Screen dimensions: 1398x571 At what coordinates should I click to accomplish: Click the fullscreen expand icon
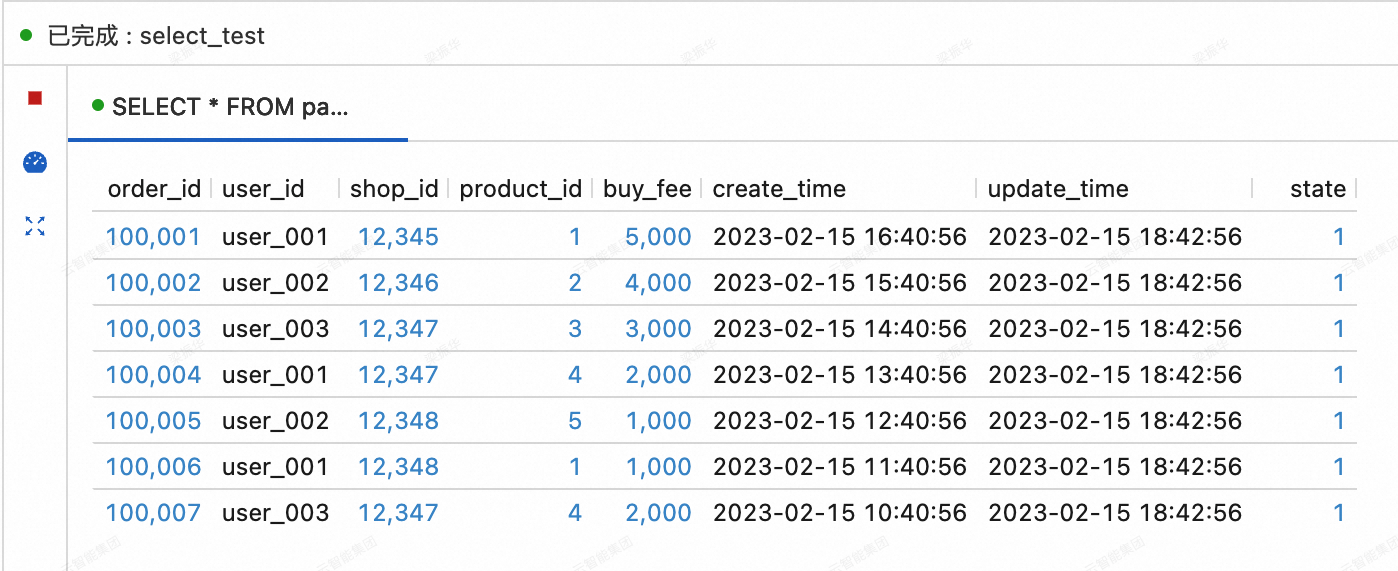tap(35, 226)
